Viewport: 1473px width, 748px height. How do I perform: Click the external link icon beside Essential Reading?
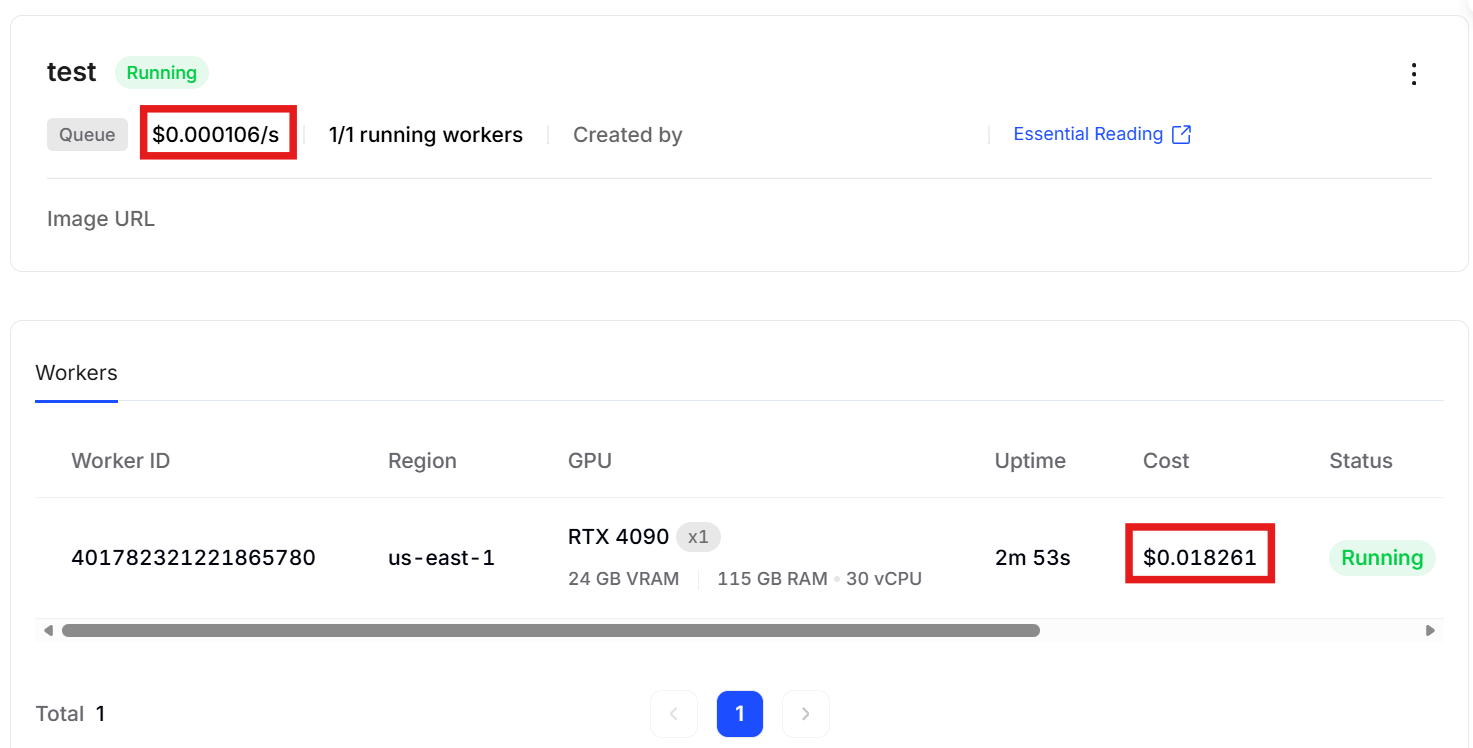point(1181,135)
